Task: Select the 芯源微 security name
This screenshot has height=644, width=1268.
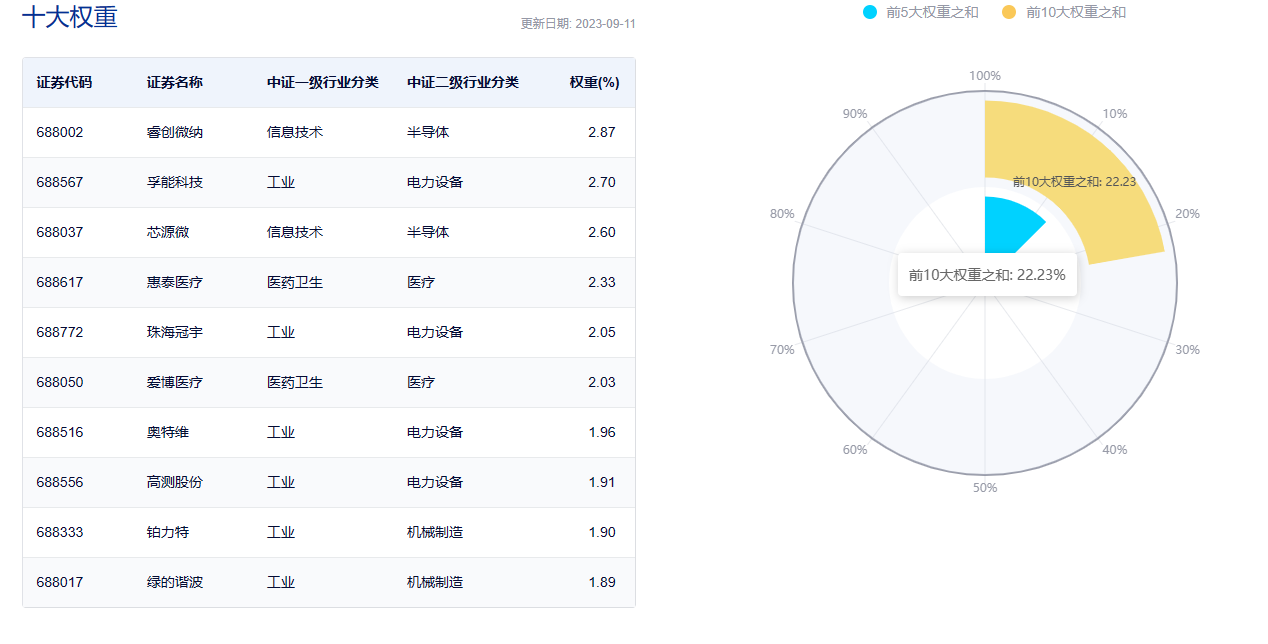Action: click(x=167, y=232)
